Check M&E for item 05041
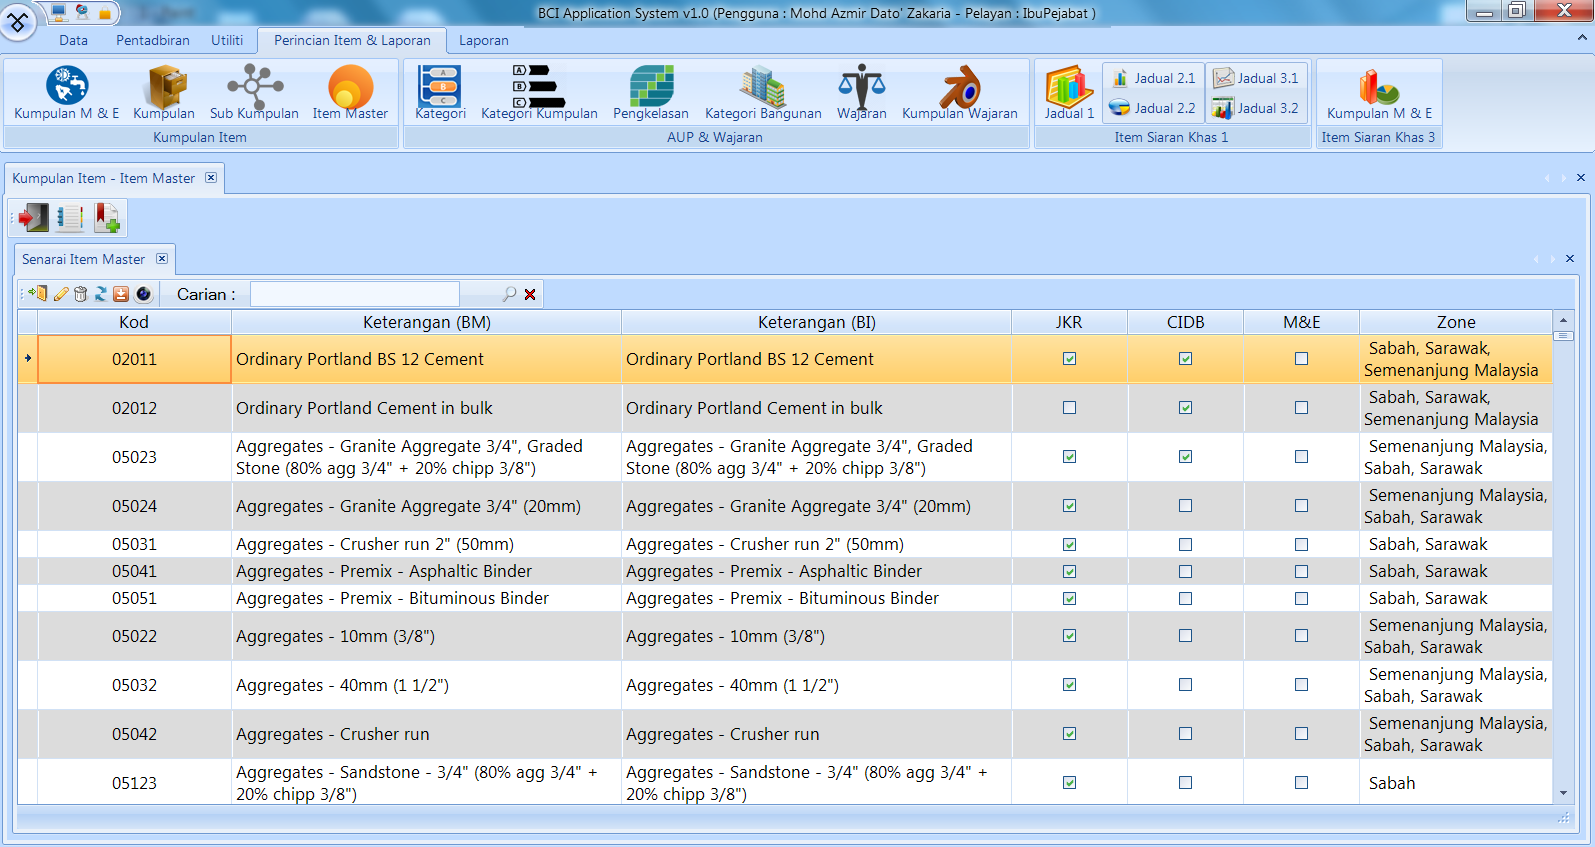1595x847 pixels. pyautogui.click(x=1301, y=572)
